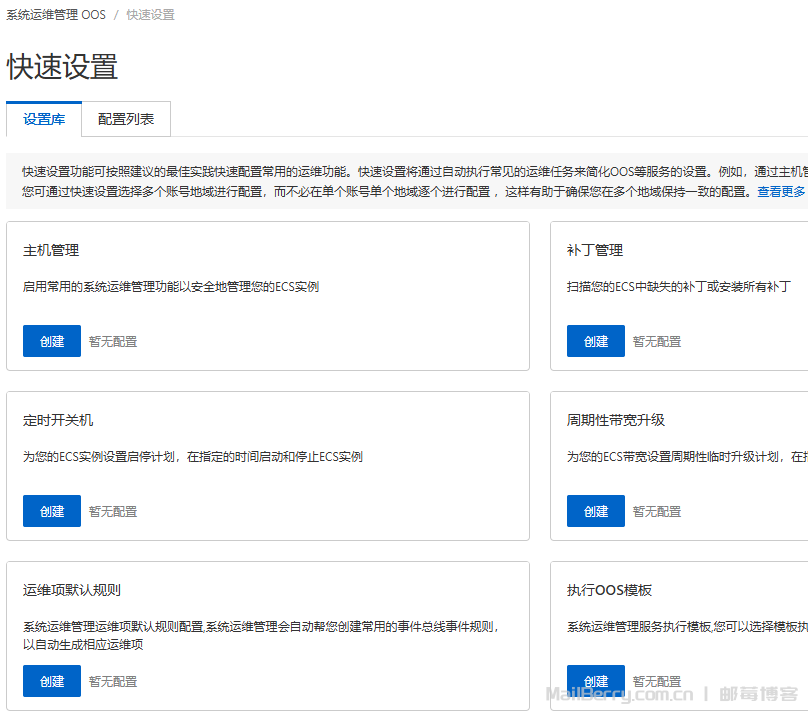Click the 系统运维管理 OOS breadcrumb link
This screenshot has height=714, width=808.
[x=56, y=15]
